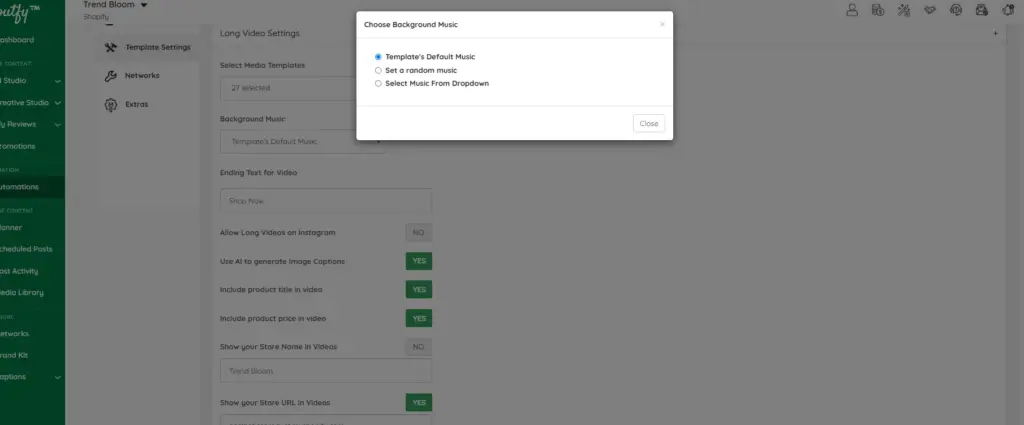
Task: Toggle Use AI to generate Image Captions
Action: (x=419, y=261)
